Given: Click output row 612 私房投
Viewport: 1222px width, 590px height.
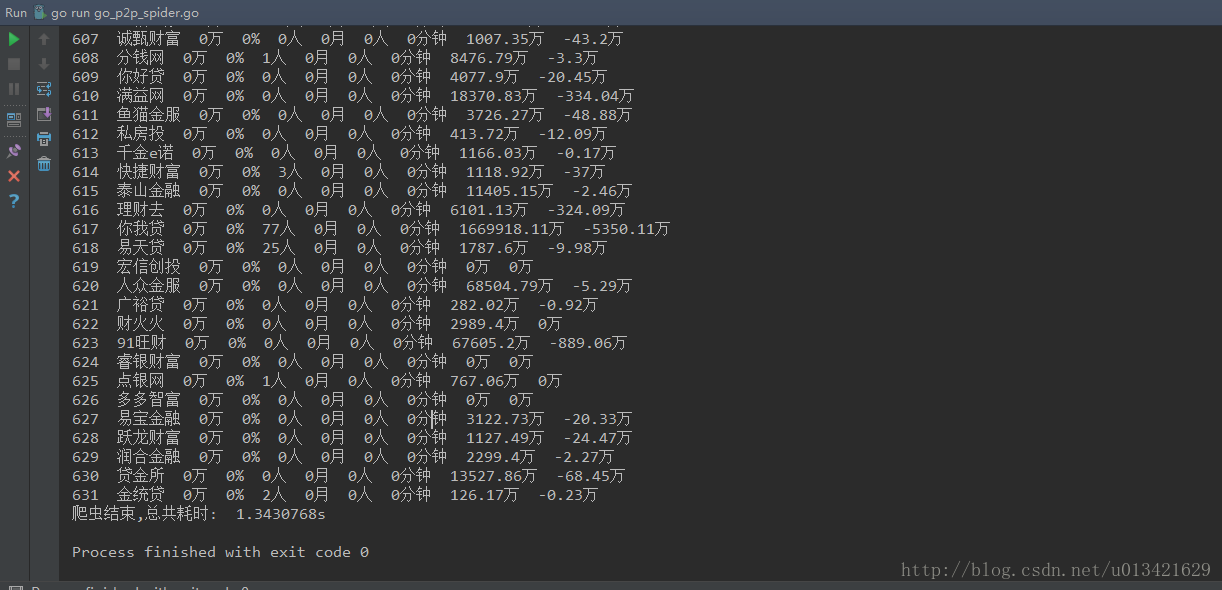Looking at the screenshot, I should pos(339,134).
